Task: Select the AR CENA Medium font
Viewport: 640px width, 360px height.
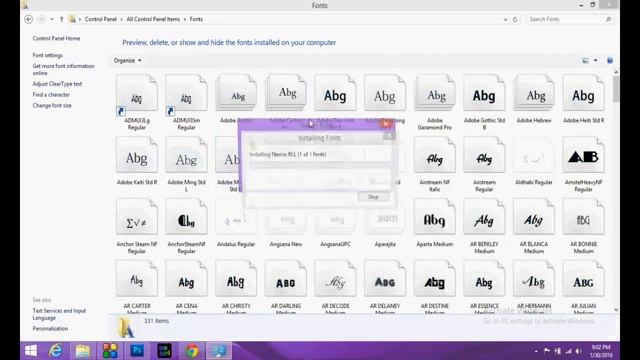Action: (187, 279)
